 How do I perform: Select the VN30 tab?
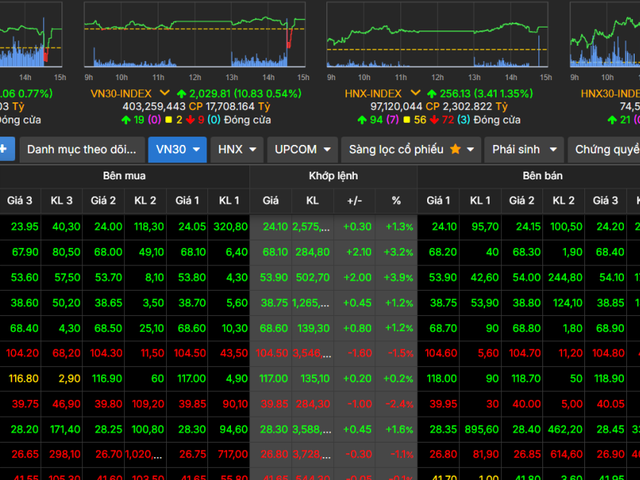click(177, 149)
